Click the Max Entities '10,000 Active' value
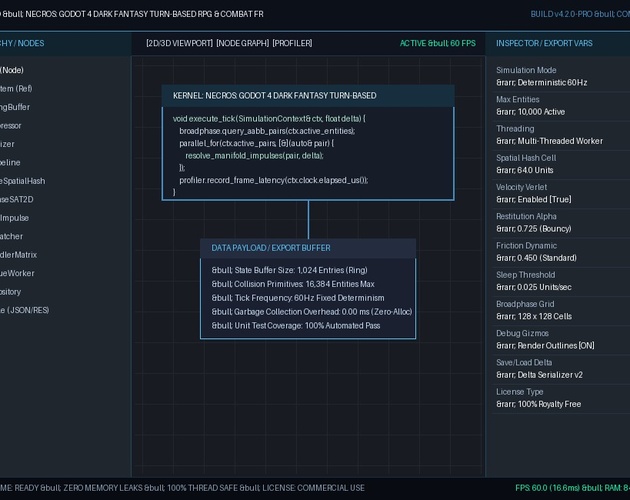The image size is (630, 500). pyautogui.click(x=530, y=112)
